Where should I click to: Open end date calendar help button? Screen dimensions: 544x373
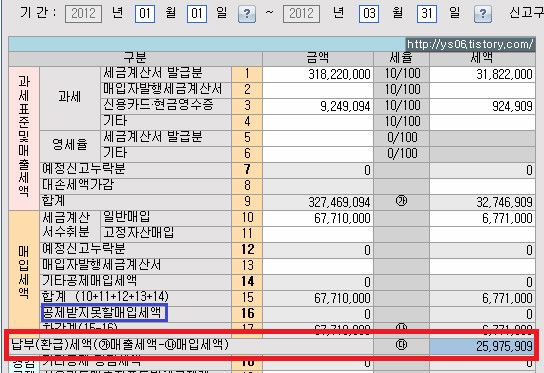[x=483, y=14]
